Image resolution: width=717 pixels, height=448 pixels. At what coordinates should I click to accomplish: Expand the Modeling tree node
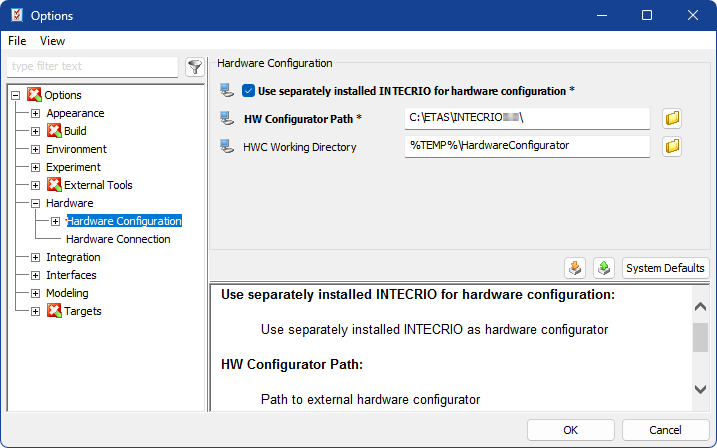[x=35, y=293]
